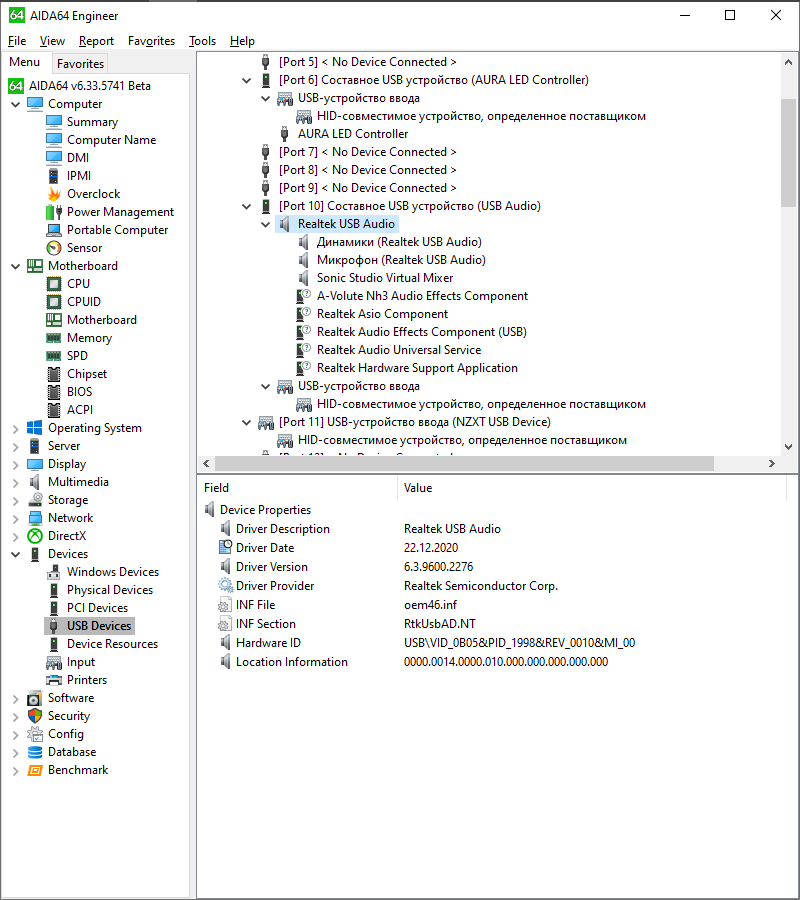800x900 pixels.
Task: Open the Favorites menu
Action: pos(152,41)
